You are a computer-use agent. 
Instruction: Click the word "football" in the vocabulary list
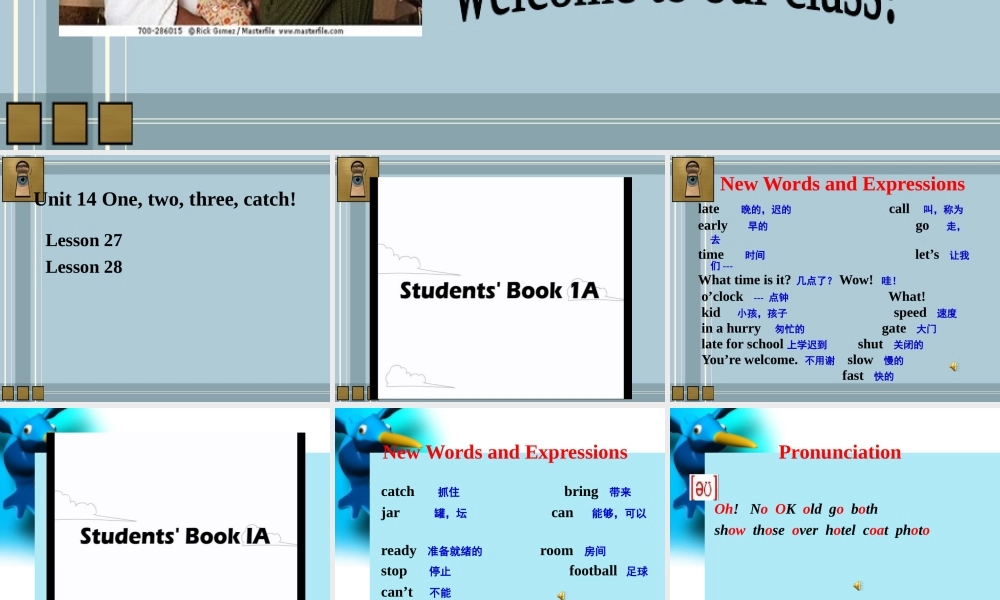593,571
